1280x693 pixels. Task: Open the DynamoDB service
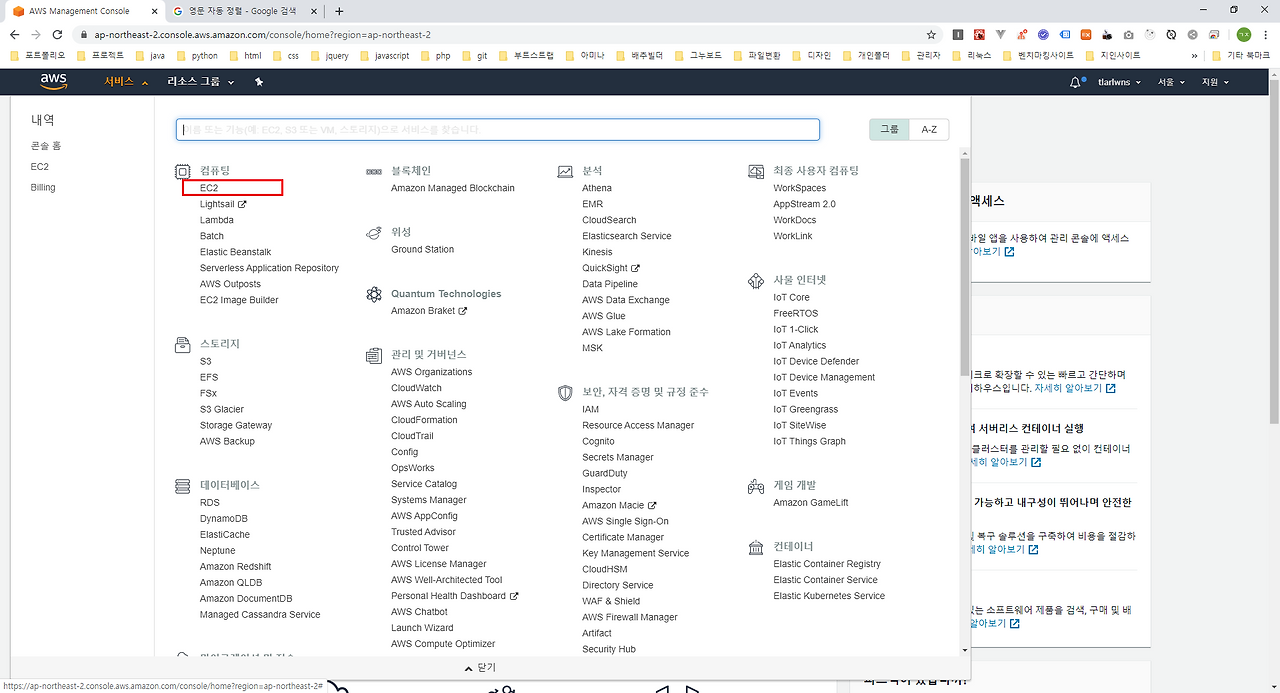click(224, 519)
